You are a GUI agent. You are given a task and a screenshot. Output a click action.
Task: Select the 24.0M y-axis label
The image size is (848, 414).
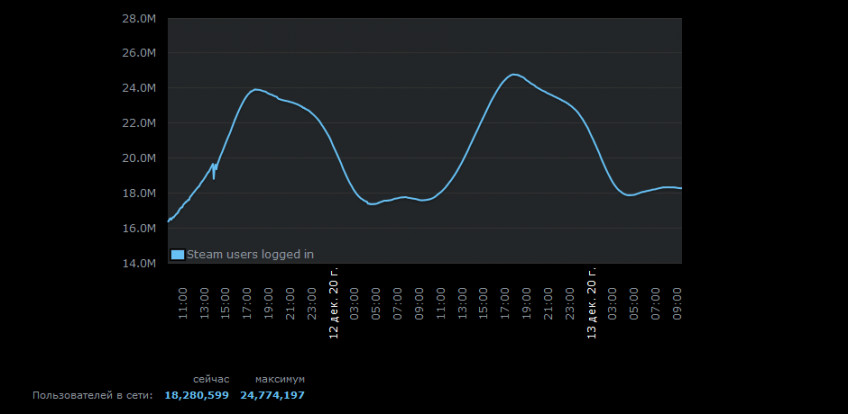click(x=140, y=88)
